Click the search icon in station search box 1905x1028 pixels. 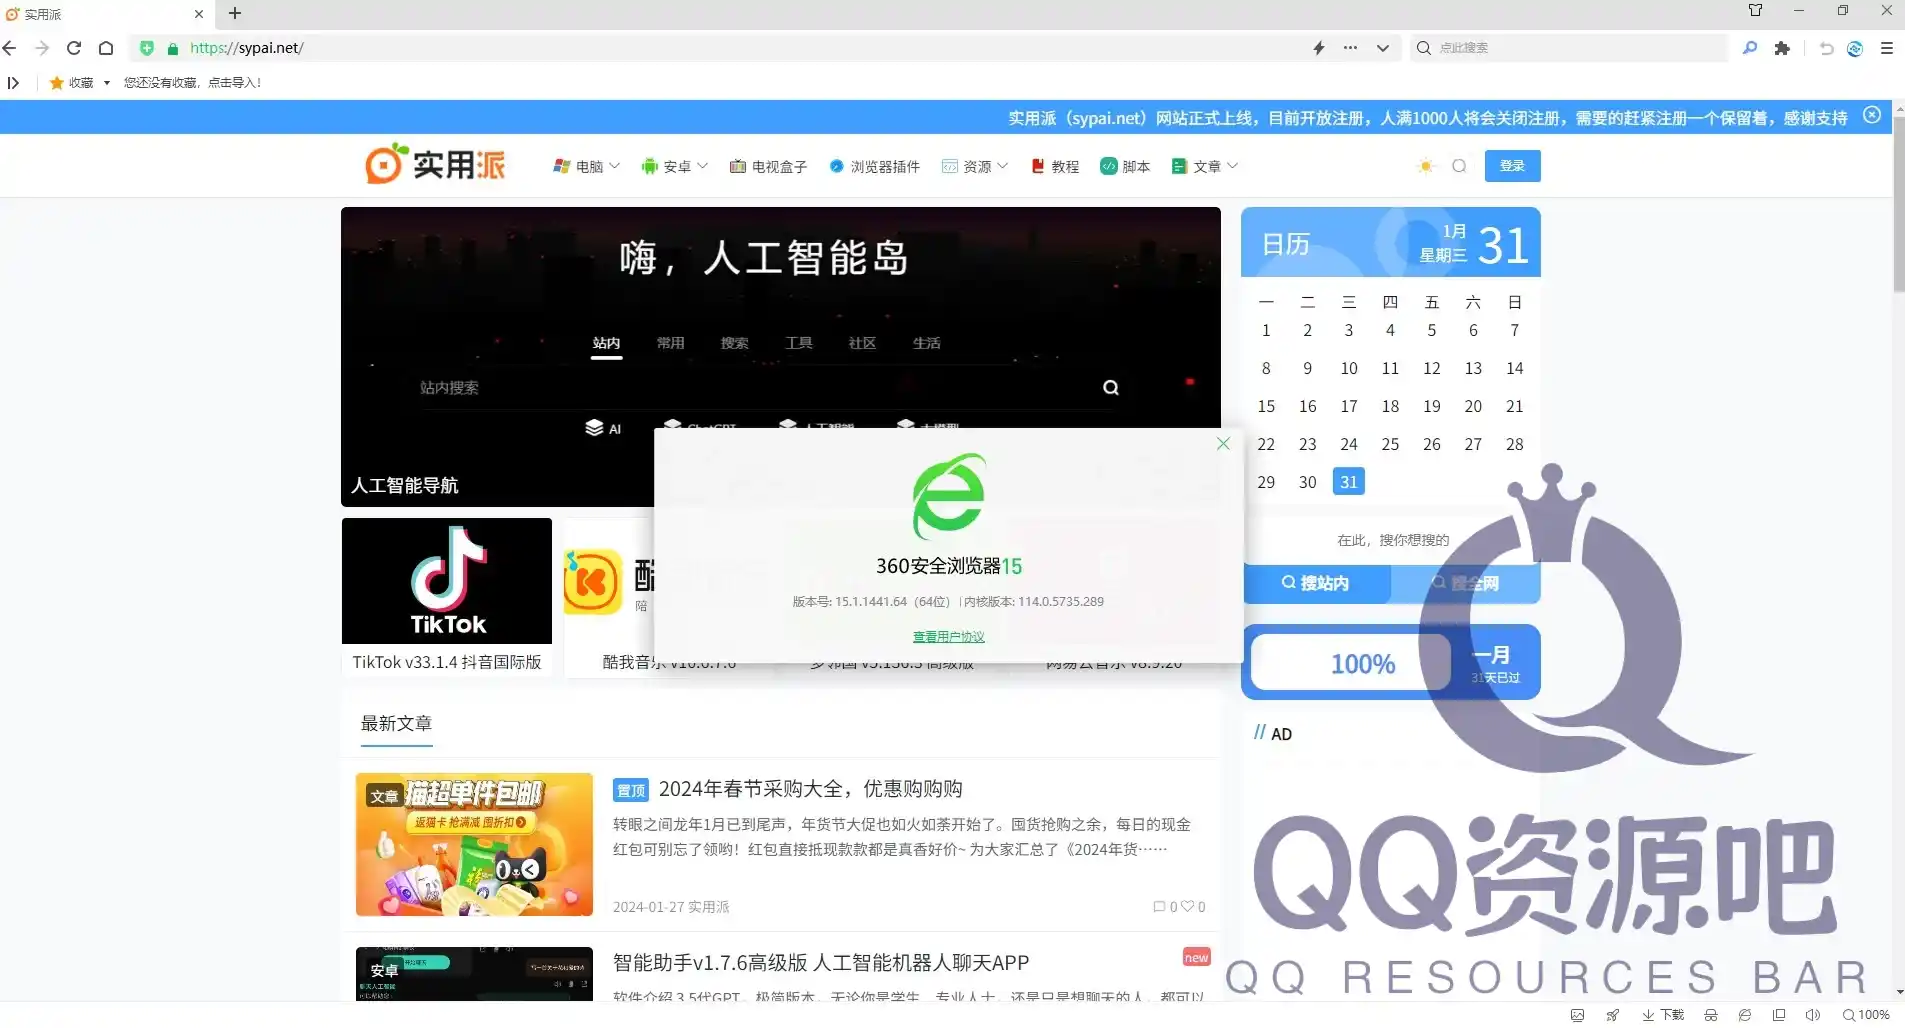[1110, 388]
